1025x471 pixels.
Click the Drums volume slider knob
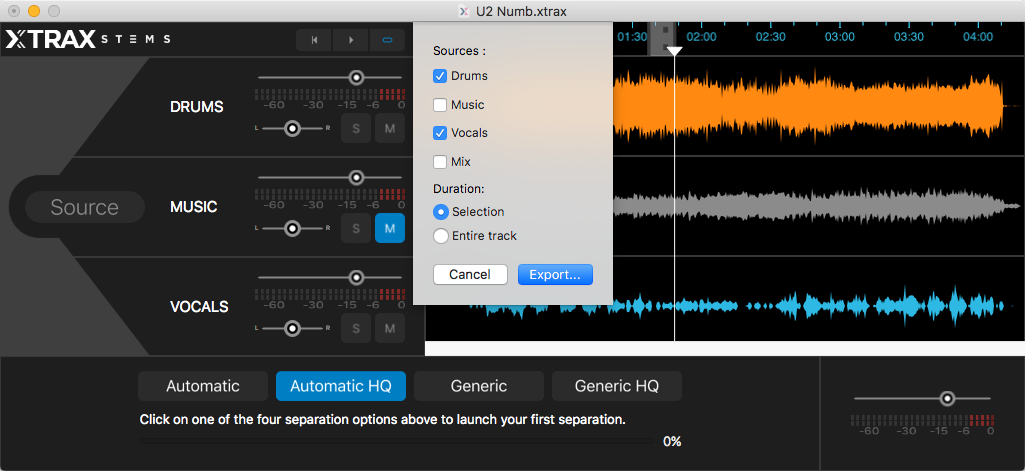point(356,78)
